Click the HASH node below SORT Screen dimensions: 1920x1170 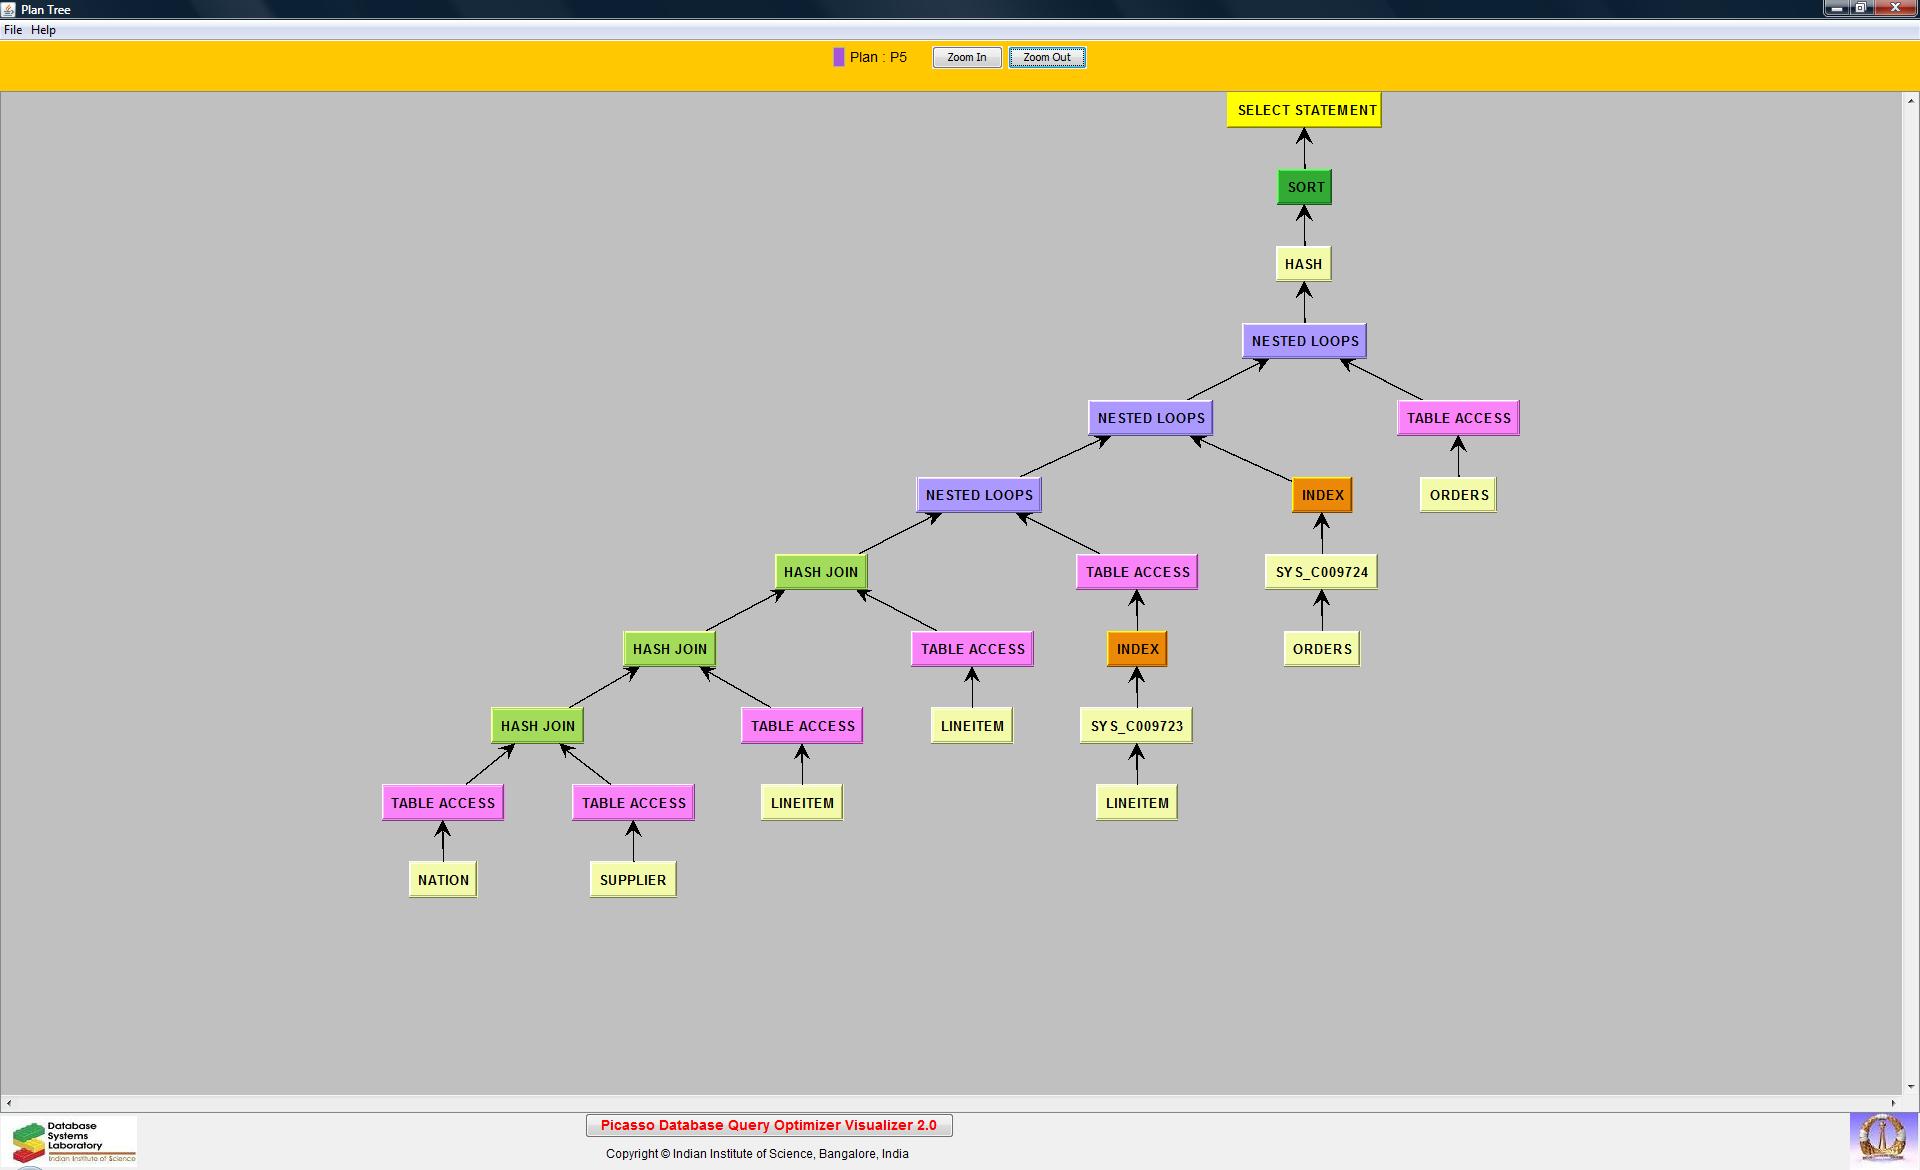click(x=1303, y=264)
